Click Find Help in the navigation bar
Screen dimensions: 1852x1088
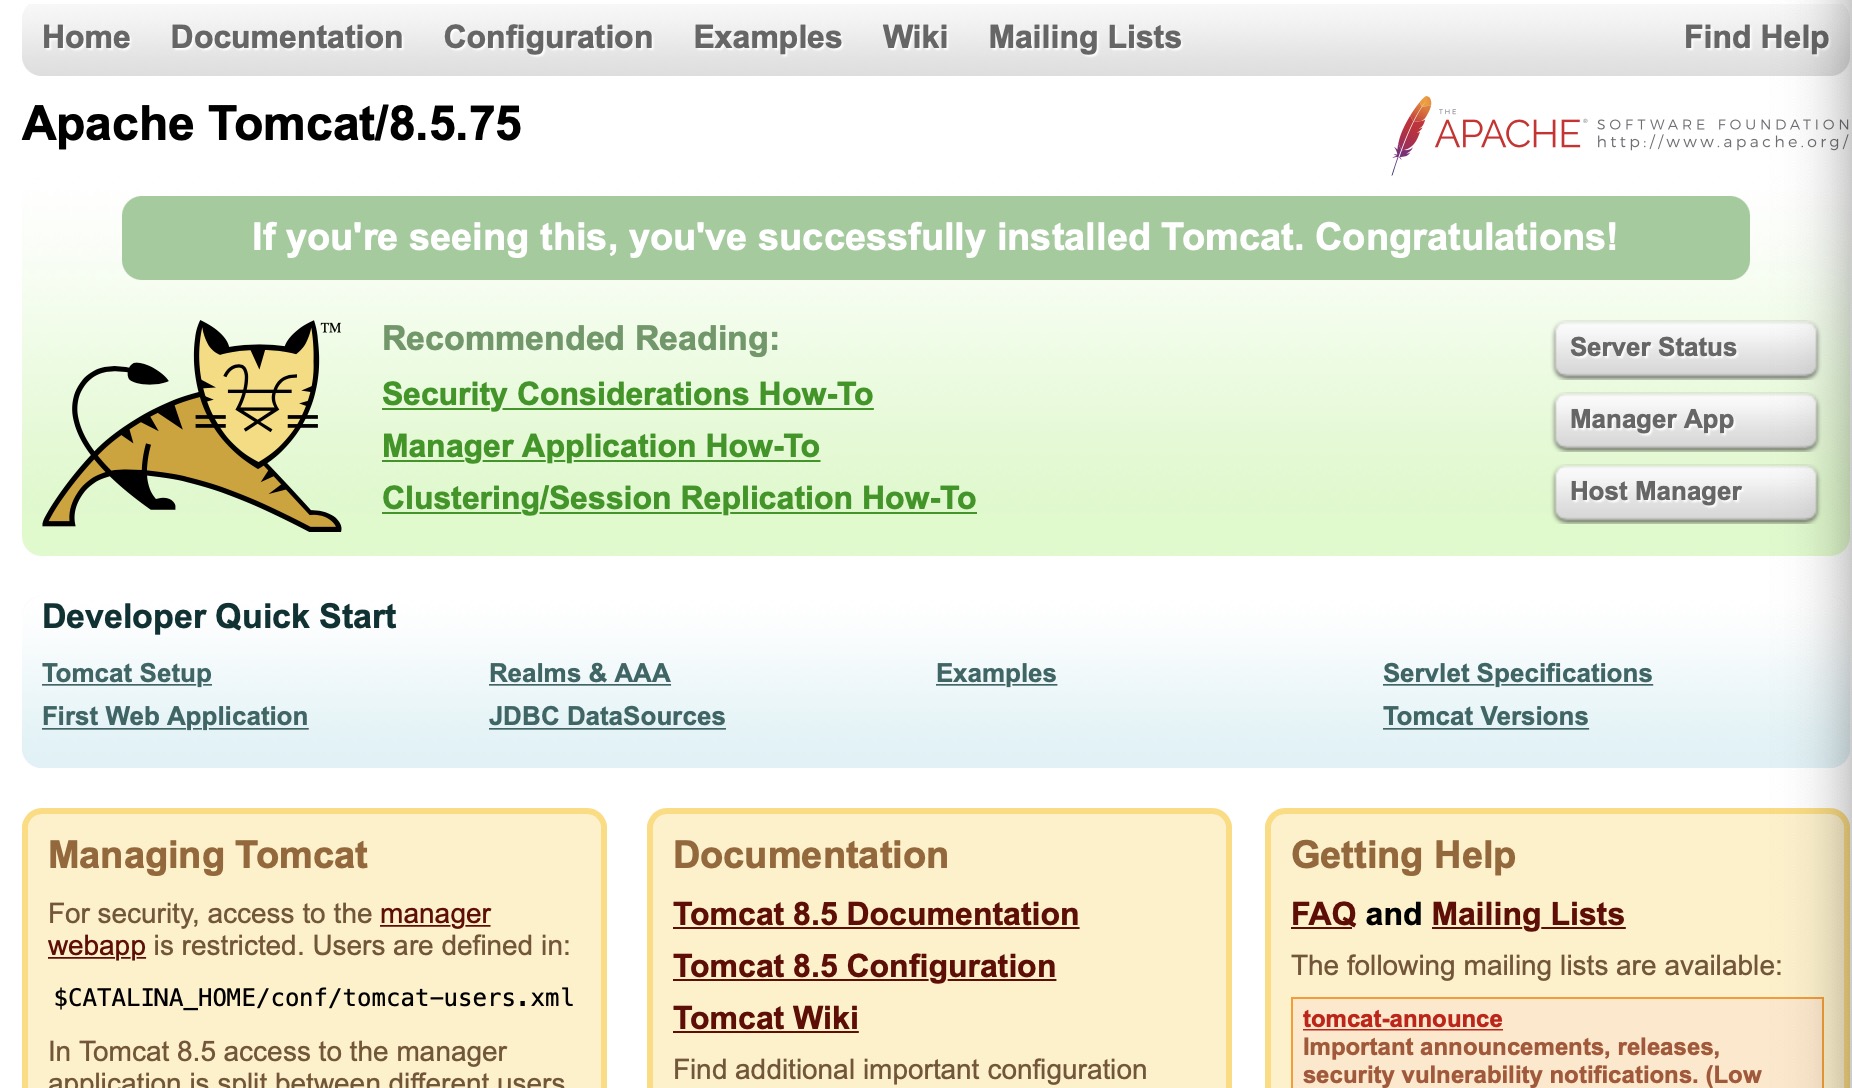point(1756,37)
